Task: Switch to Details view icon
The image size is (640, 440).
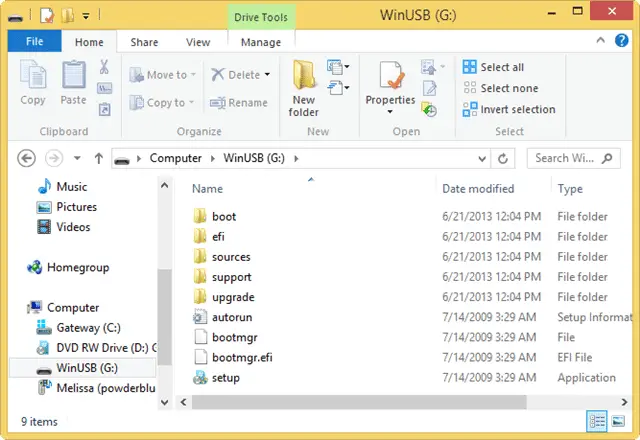Action: [x=597, y=421]
